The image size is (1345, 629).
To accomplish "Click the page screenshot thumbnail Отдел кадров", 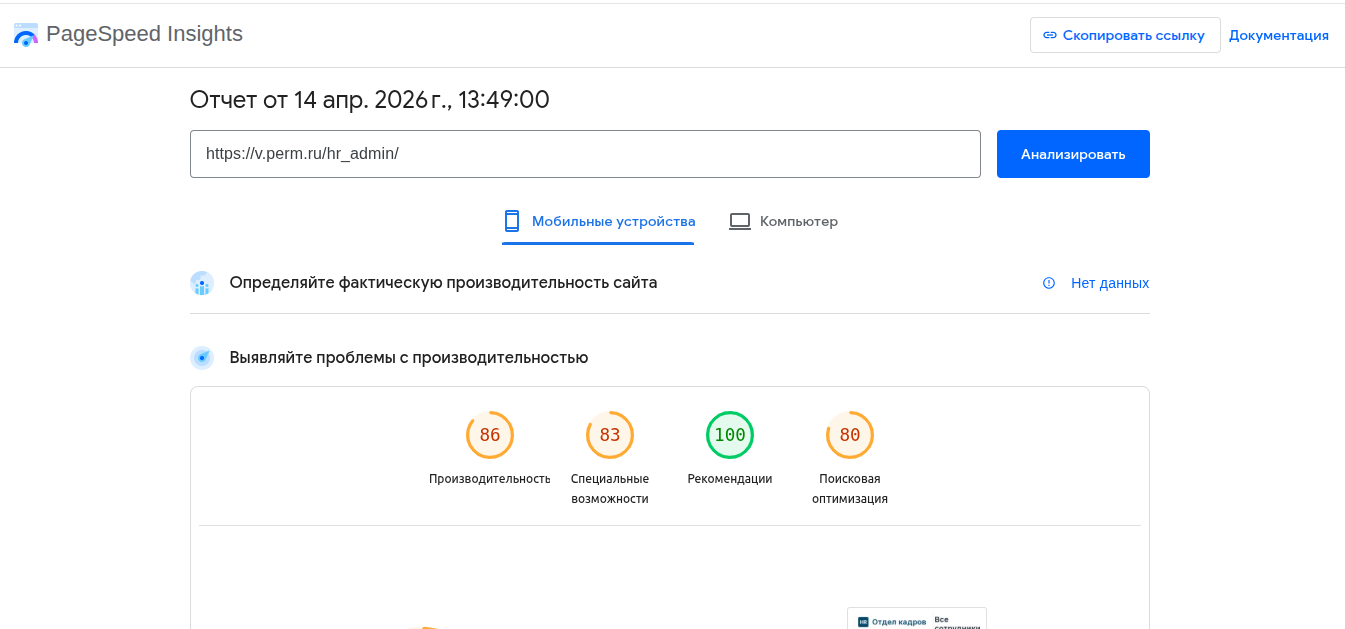I will coord(917,618).
